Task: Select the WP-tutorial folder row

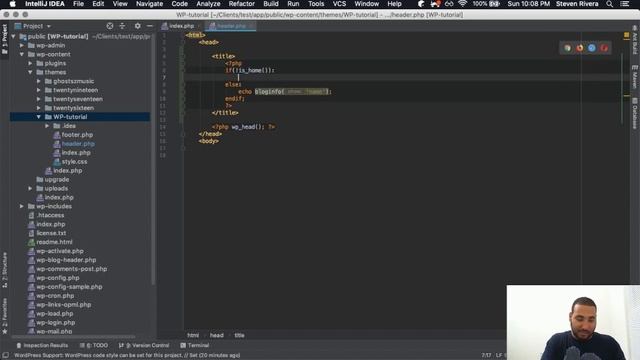Action: [x=80, y=117]
